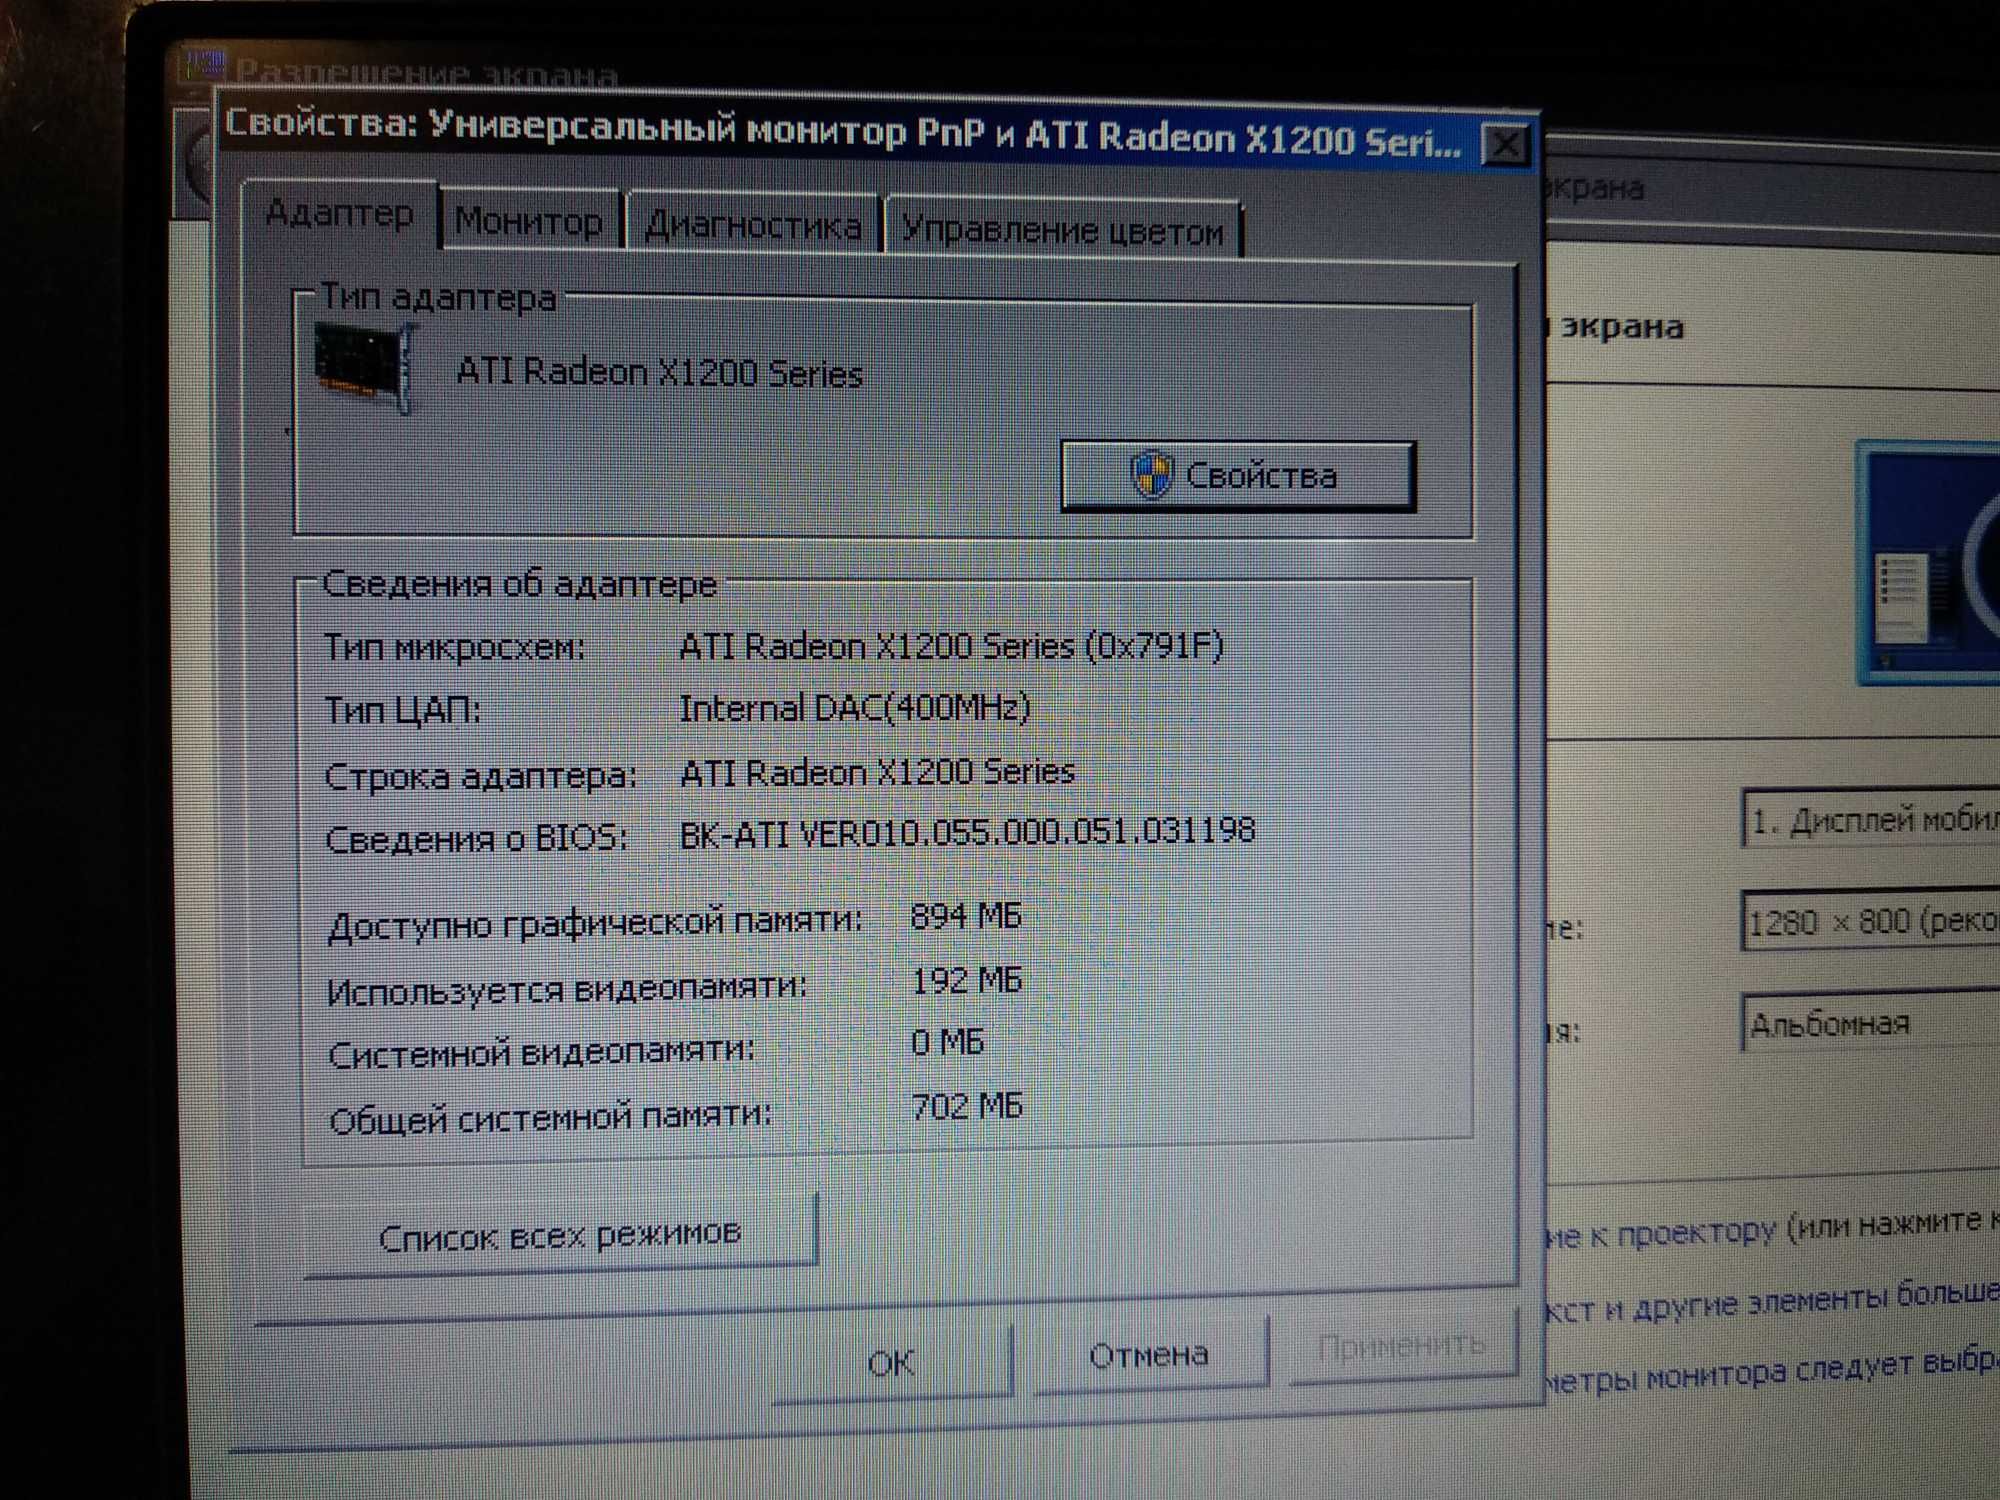
Task: Click the Тип ЦАП label
Action: point(403,710)
